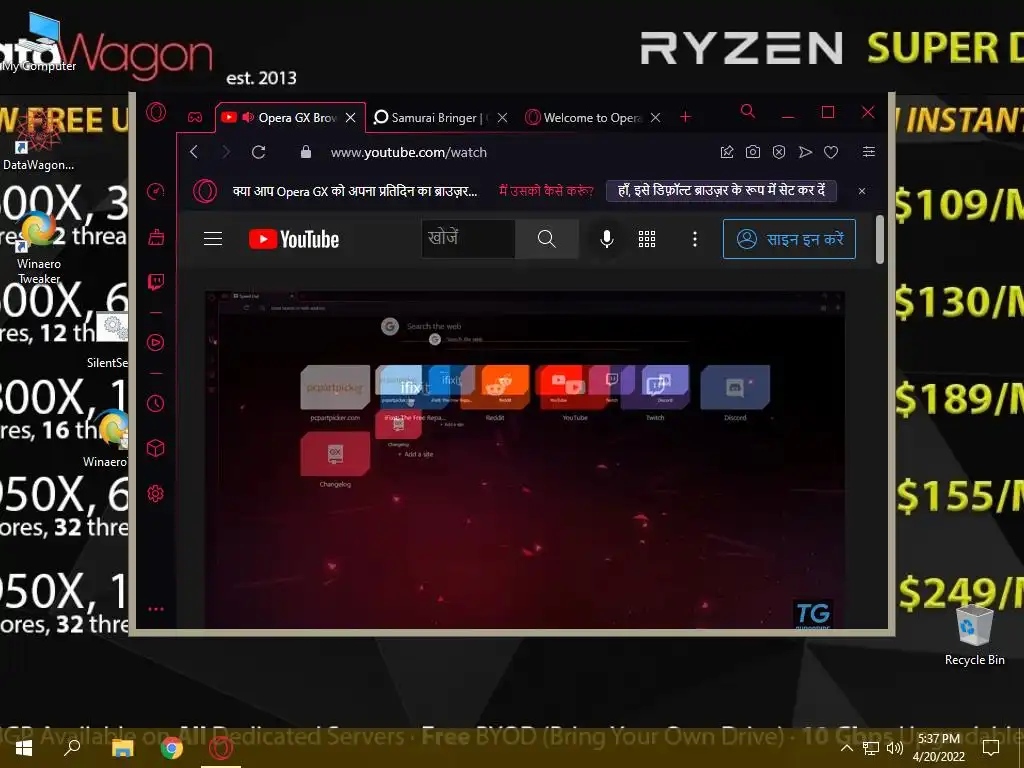
Task: Open the Opera GX main menu logo
Action: (x=156, y=112)
